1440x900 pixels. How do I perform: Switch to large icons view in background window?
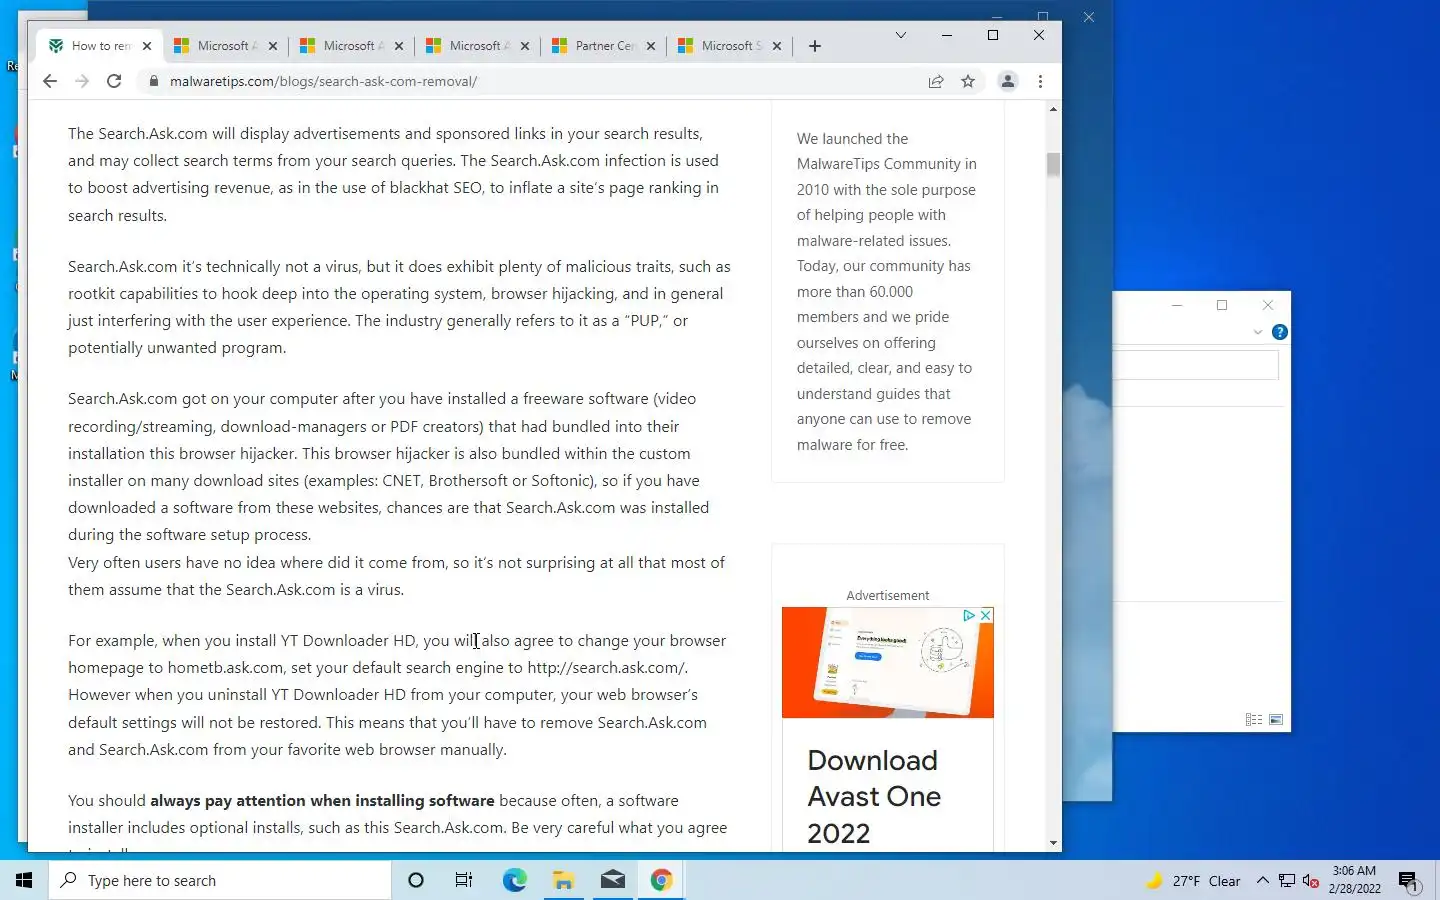click(x=1276, y=719)
